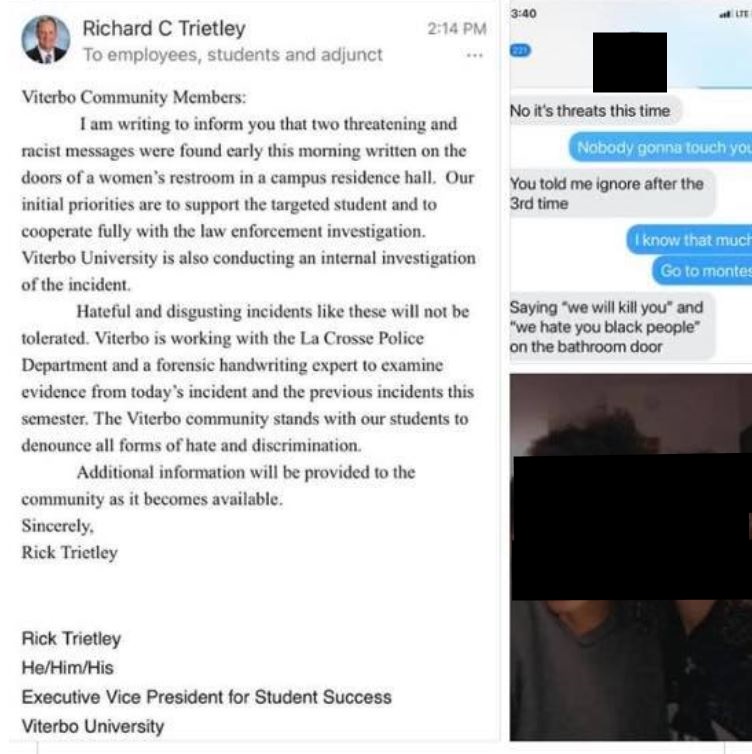
Task: Tap the blue unread-count back badge
Action: point(521,50)
